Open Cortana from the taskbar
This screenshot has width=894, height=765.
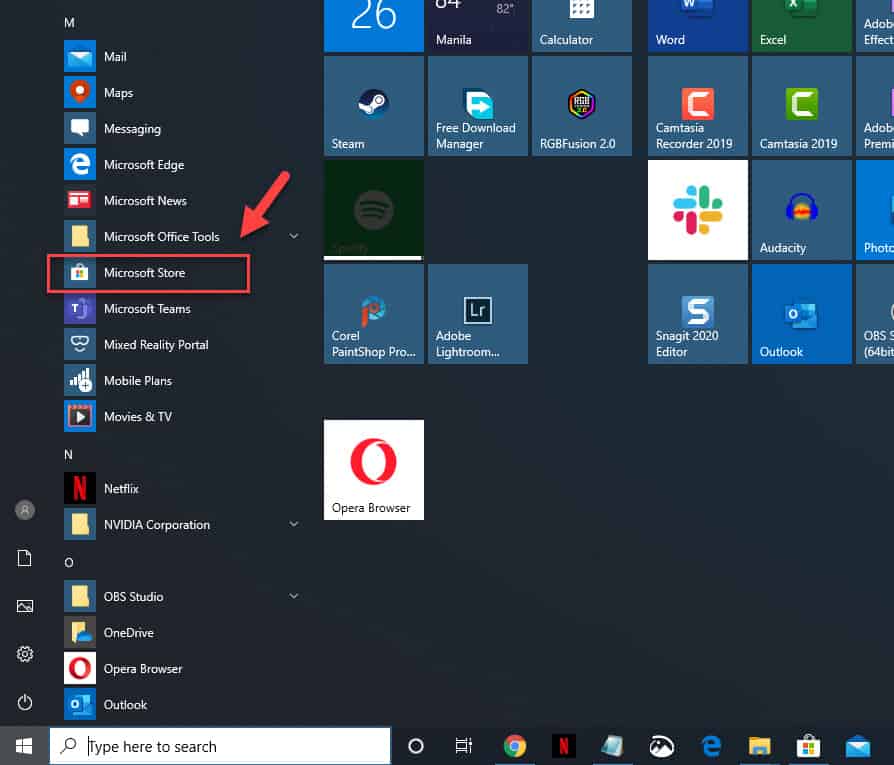point(416,746)
